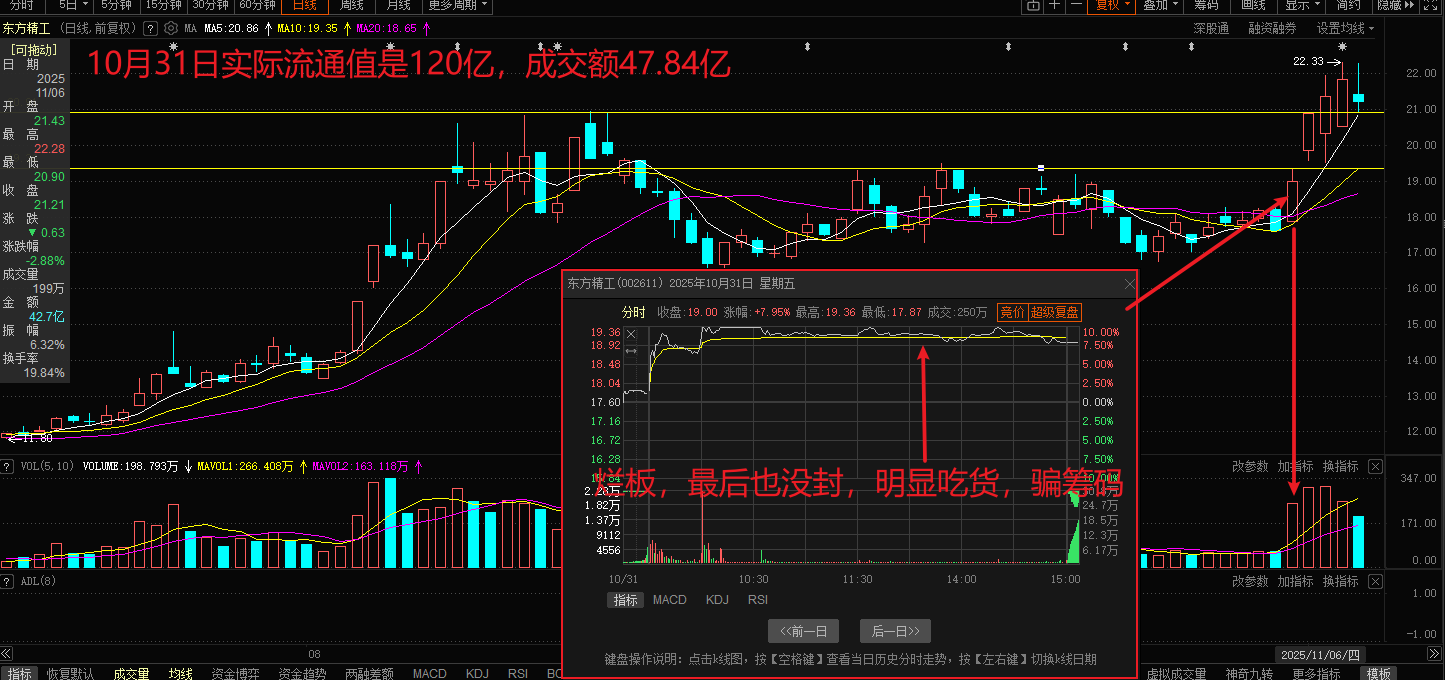This screenshot has width=1445, height=680.
Task: Select the 两融差额 indicator in the bottom bar
Action: pyautogui.click(x=369, y=673)
